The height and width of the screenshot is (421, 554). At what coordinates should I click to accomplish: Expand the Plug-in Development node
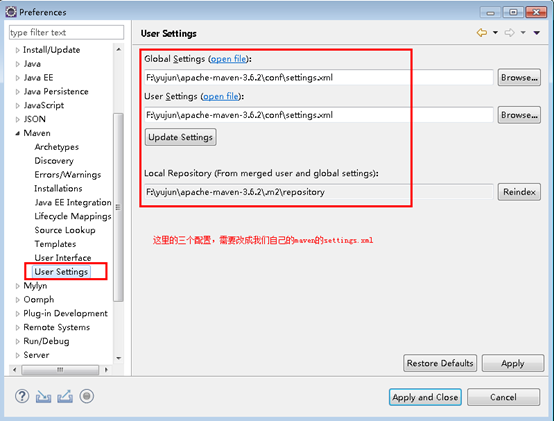click(17, 314)
